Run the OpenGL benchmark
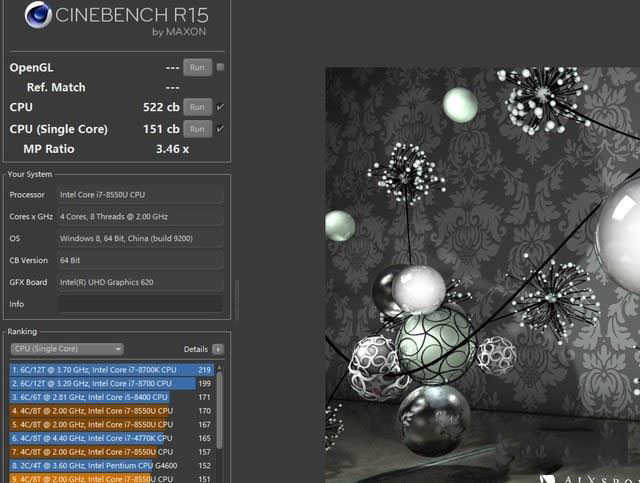640x483 pixels. [x=198, y=67]
